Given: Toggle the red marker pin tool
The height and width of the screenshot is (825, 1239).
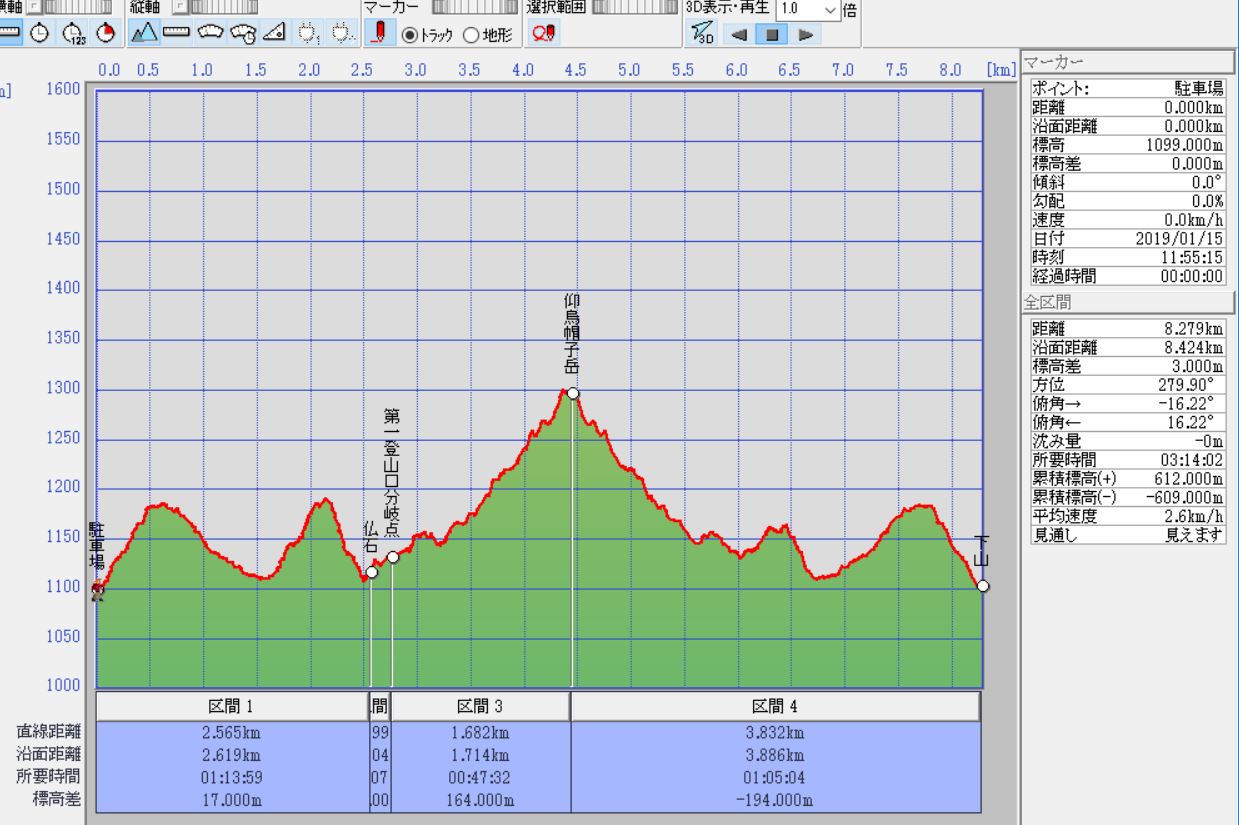Looking at the screenshot, I should (x=381, y=32).
